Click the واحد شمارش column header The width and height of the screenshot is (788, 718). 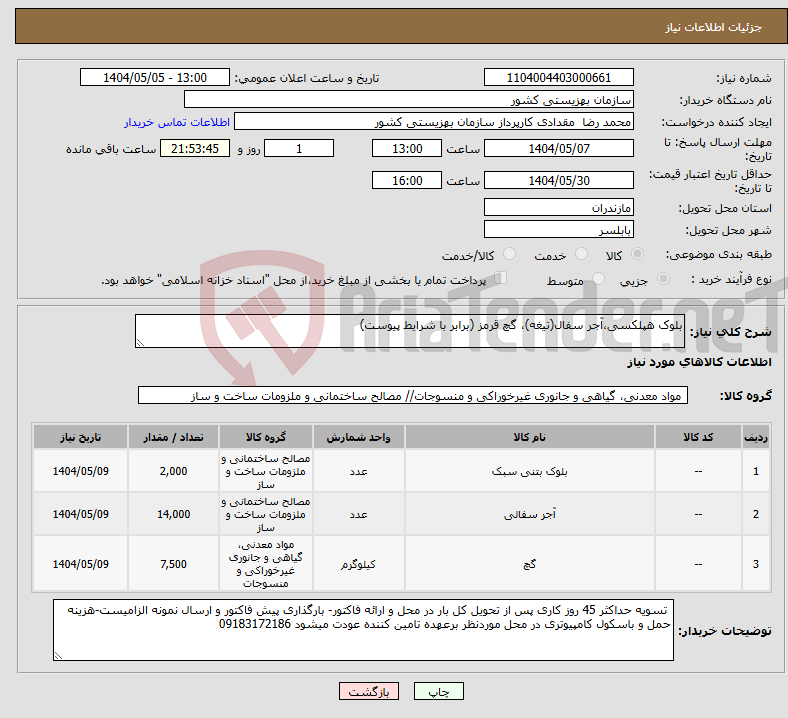coord(358,437)
